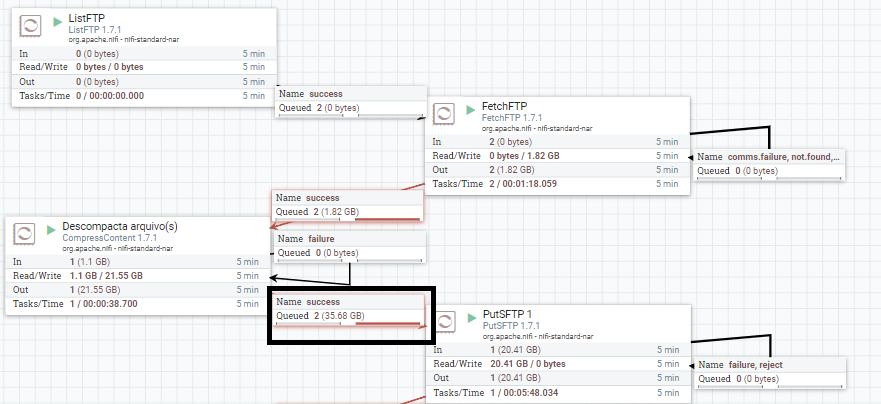Click the Descompacta arquivo(s) processor icon

pyautogui.click(x=24, y=234)
